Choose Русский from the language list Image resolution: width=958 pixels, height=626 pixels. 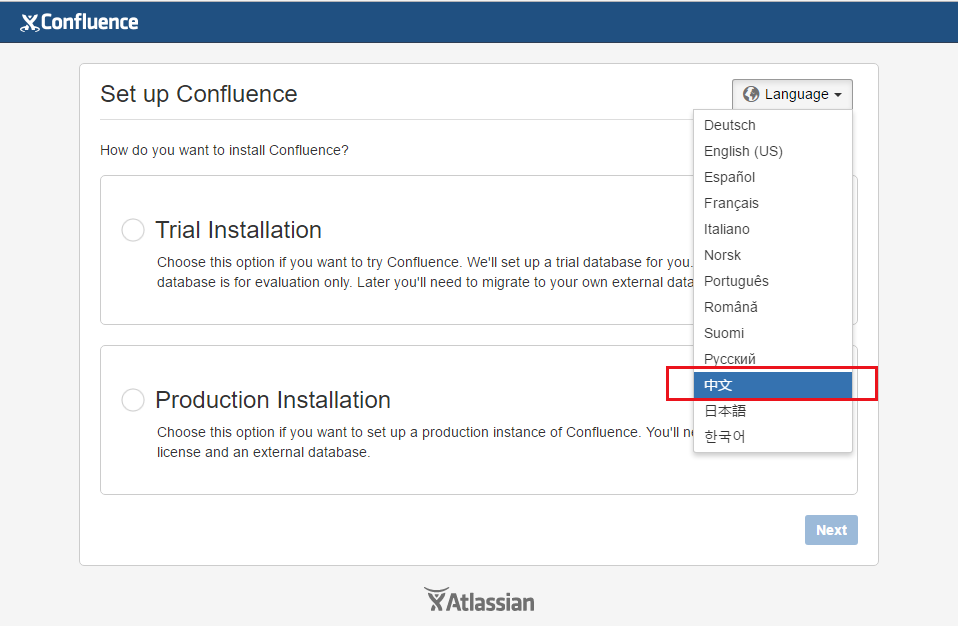tap(773, 358)
